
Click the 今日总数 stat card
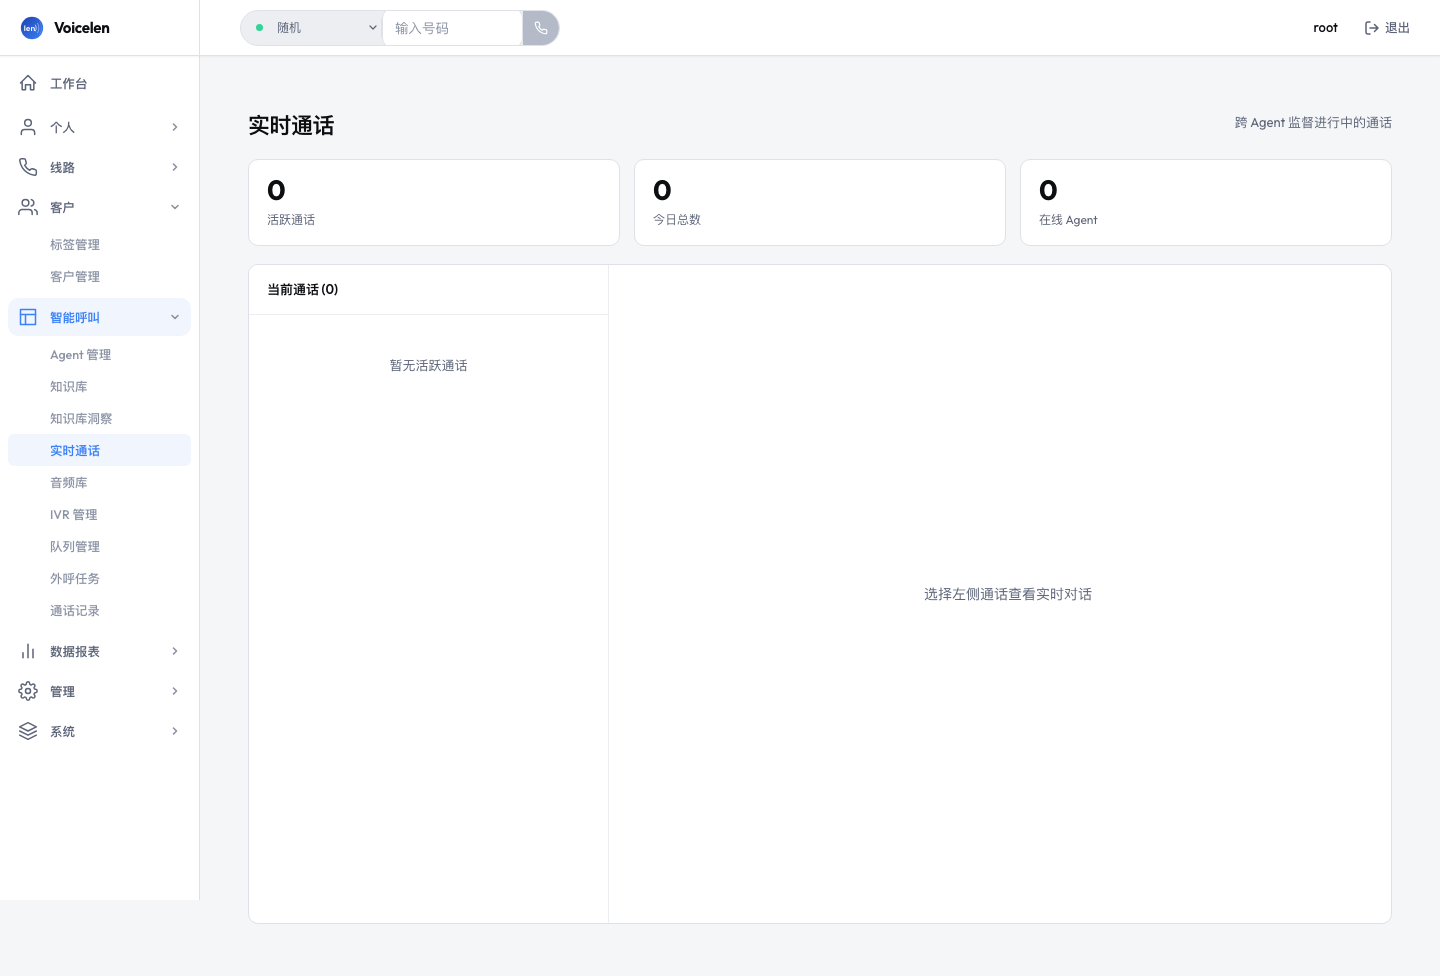point(820,202)
